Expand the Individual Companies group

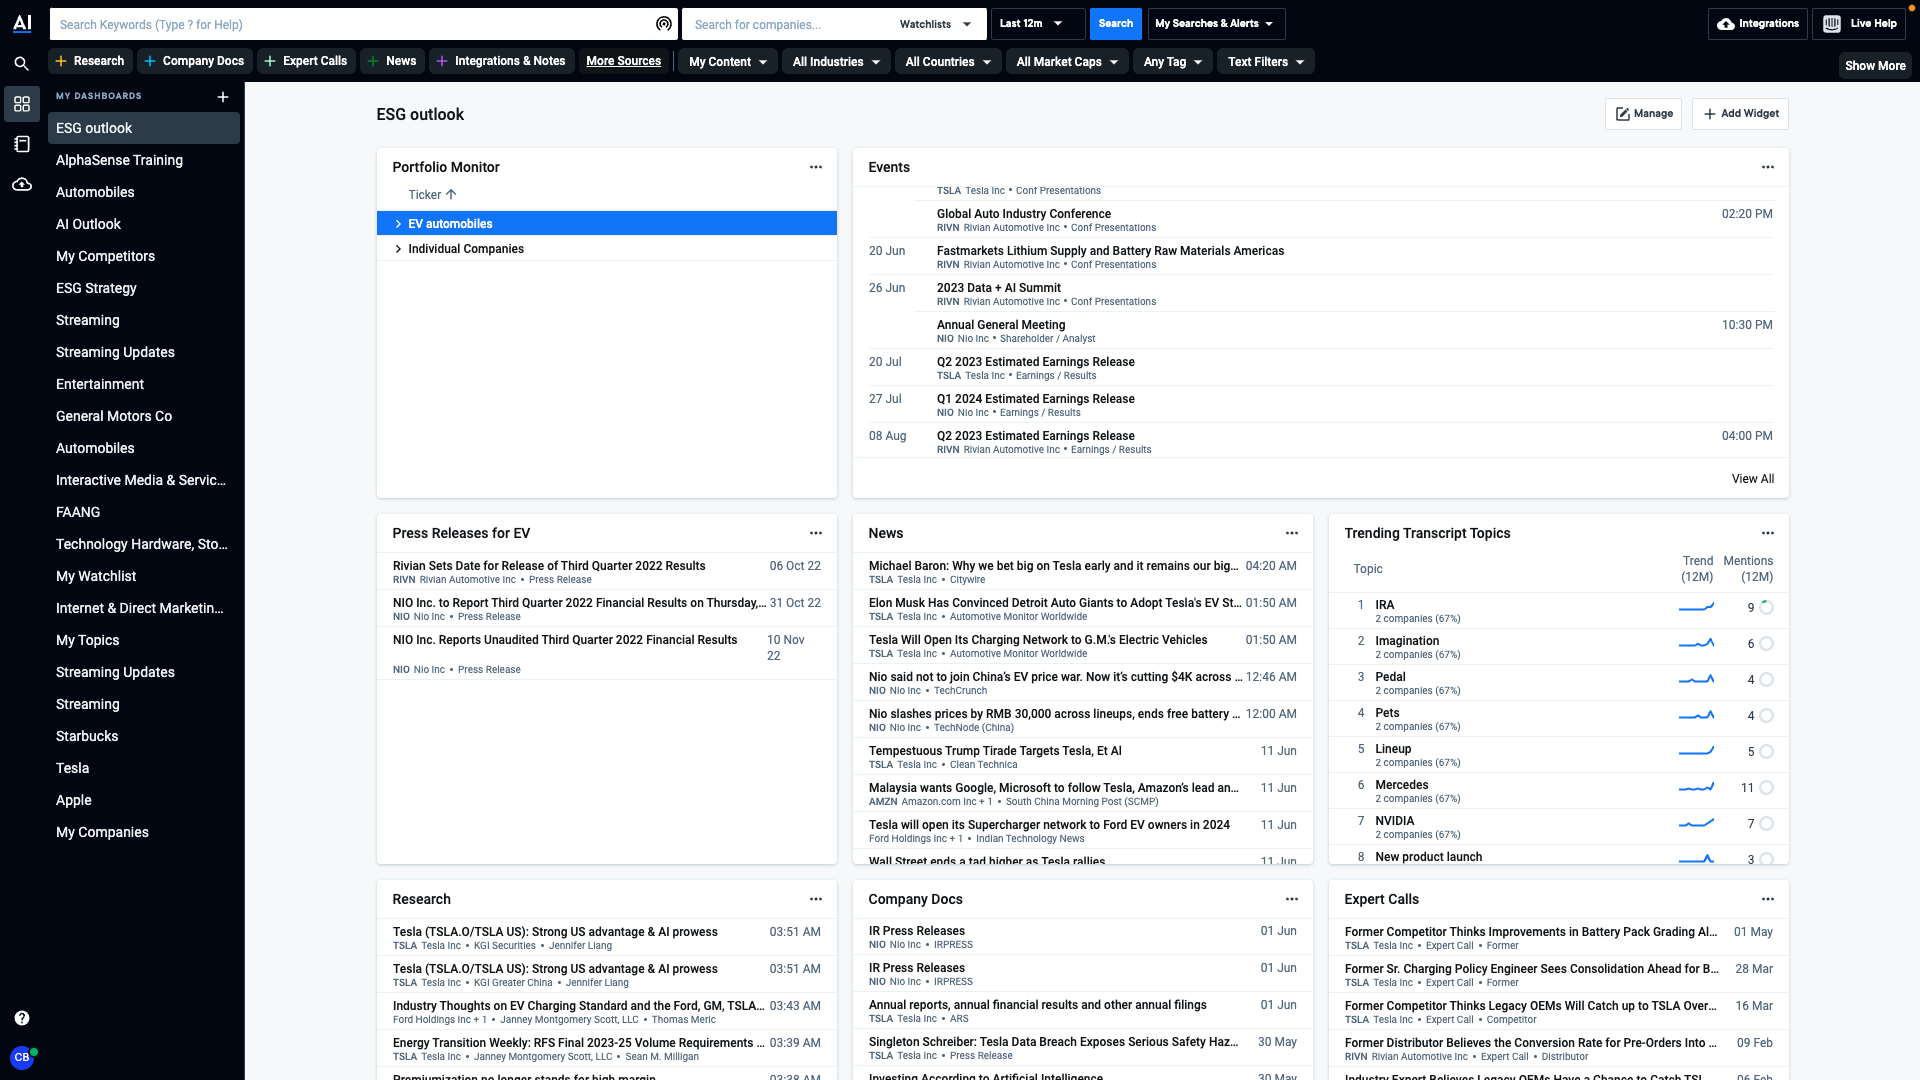[x=398, y=249]
